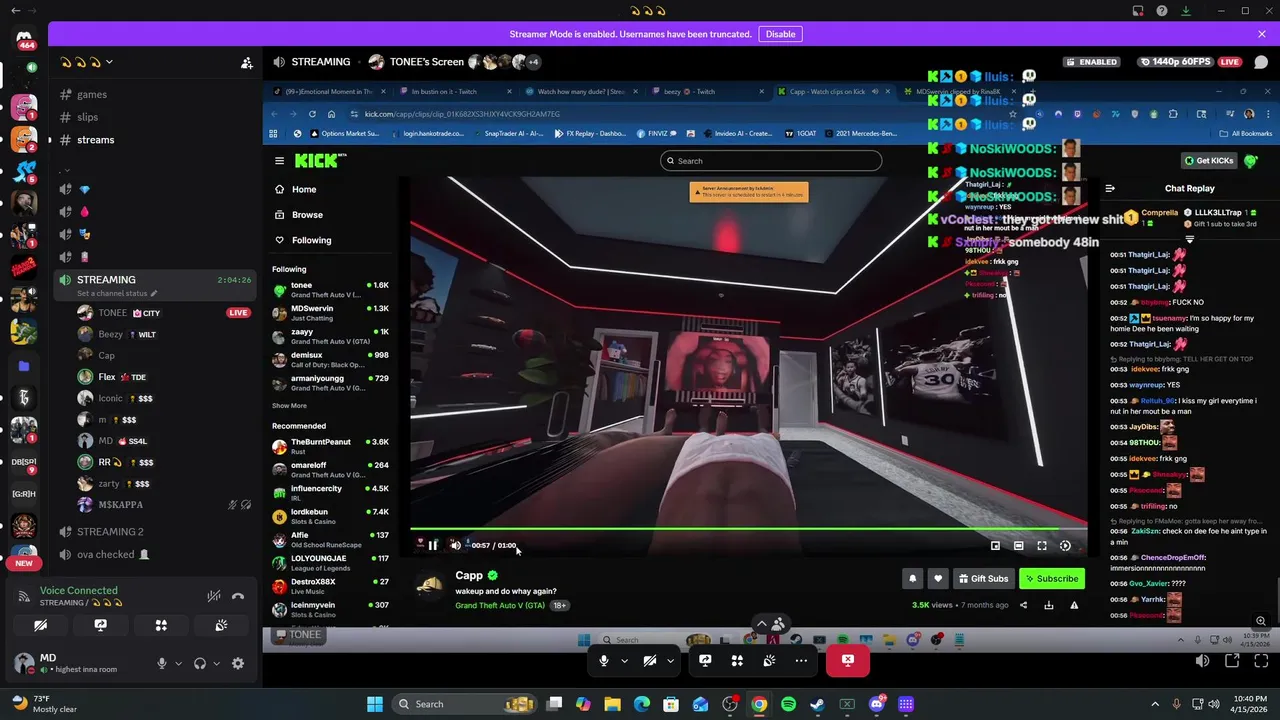Subscribe to Capp channel
Viewport: 1280px width, 720px height.
(x=1051, y=578)
